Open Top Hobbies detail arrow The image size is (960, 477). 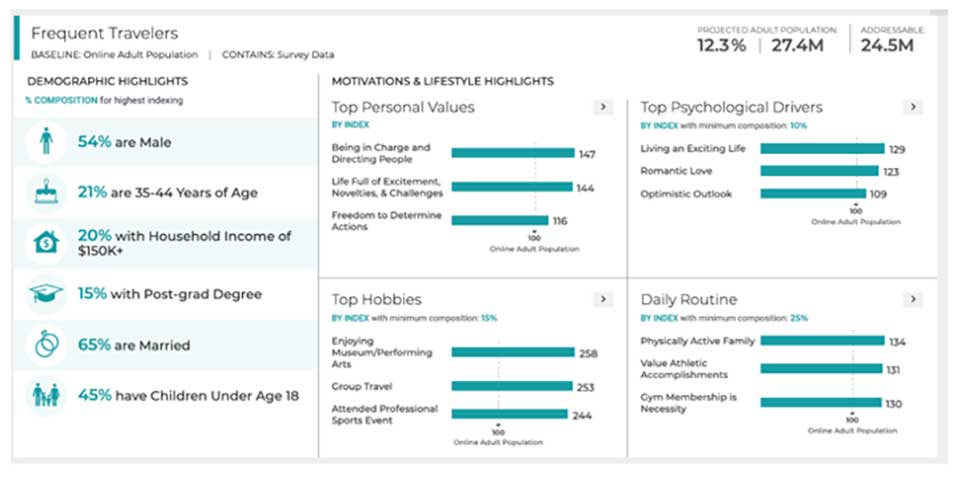pyautogui.click(x=603, y=299)
